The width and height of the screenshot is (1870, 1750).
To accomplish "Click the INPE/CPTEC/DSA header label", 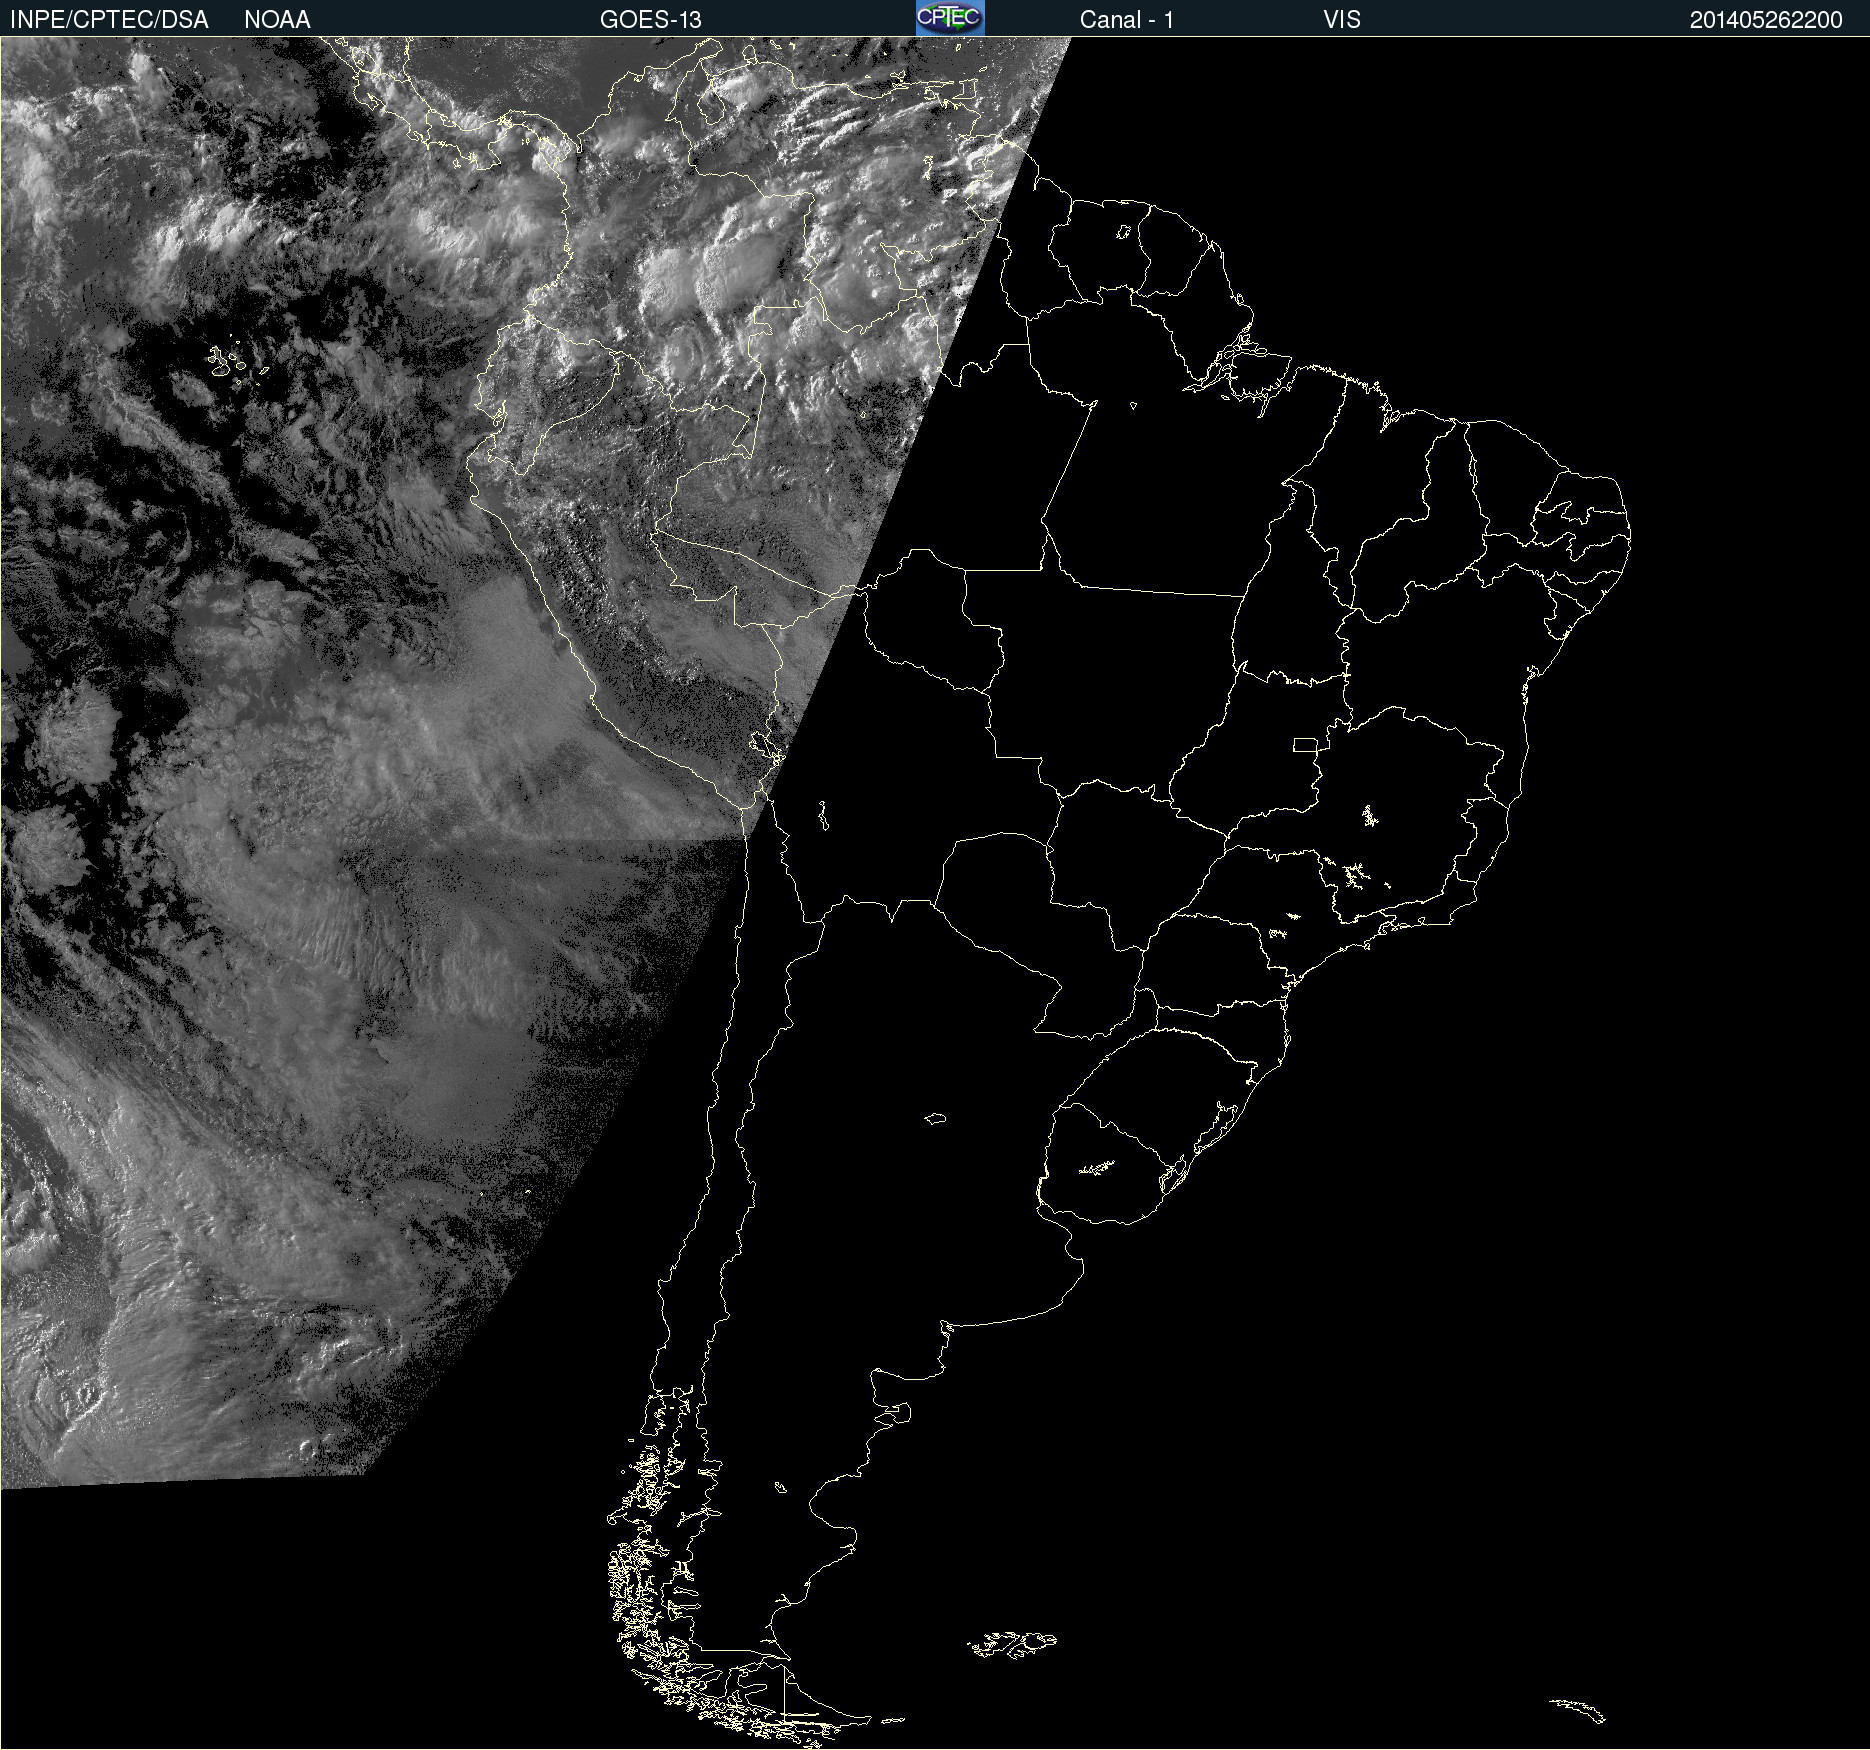I will pyautogui.click(x=109, y=20).
